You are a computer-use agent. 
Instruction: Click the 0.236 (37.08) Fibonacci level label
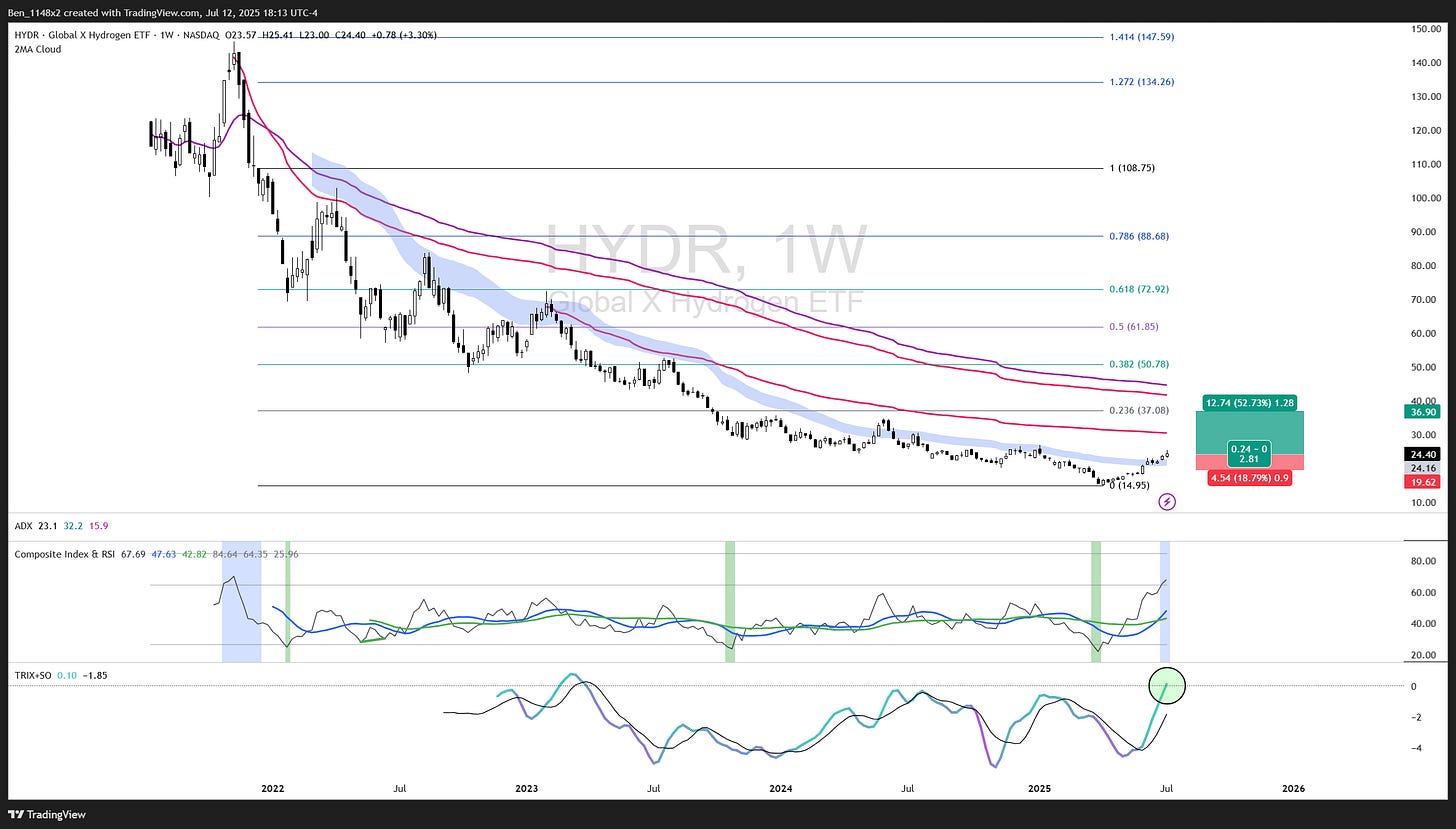[x=1139, y=410]
